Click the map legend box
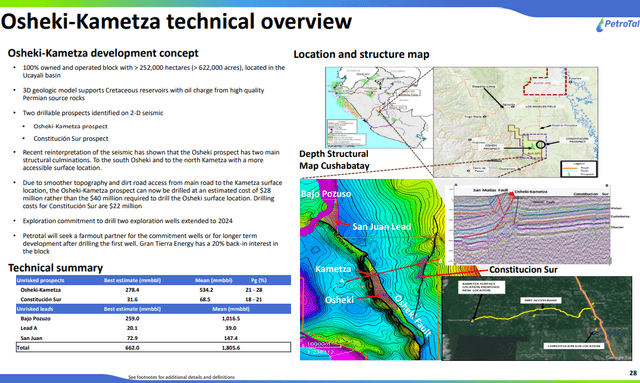Screen dimensions: 640x383 (x=579, y=168)
